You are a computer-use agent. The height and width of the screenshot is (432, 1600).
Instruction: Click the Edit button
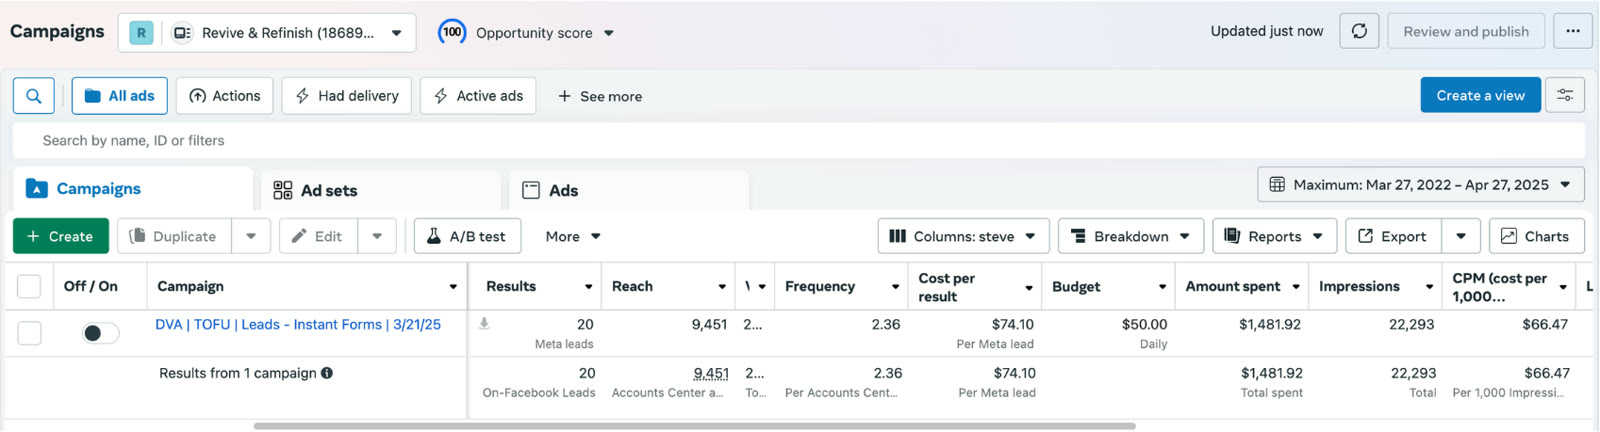click(318, 236)
